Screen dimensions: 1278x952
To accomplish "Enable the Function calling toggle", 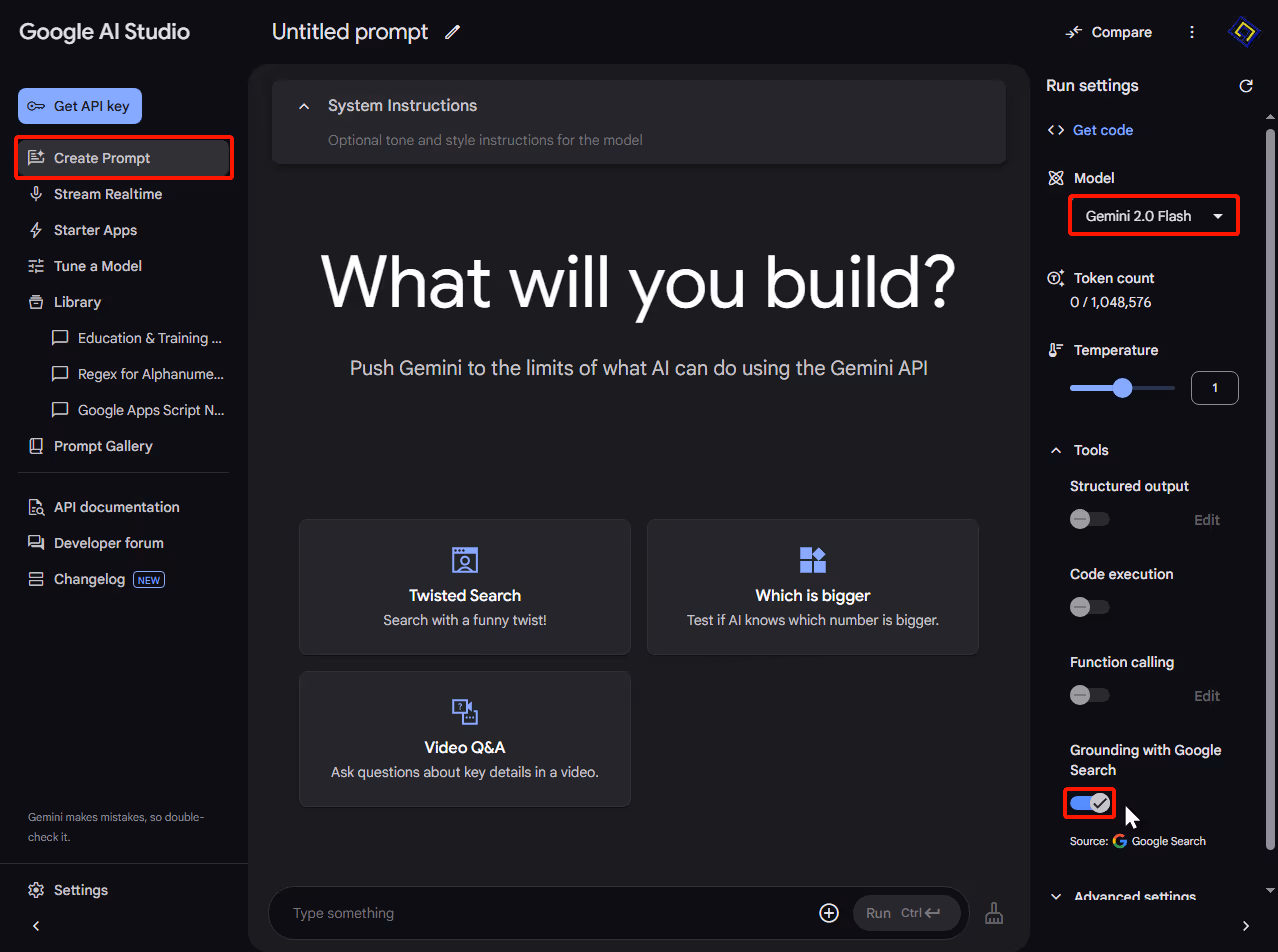I will (1089, 695).
